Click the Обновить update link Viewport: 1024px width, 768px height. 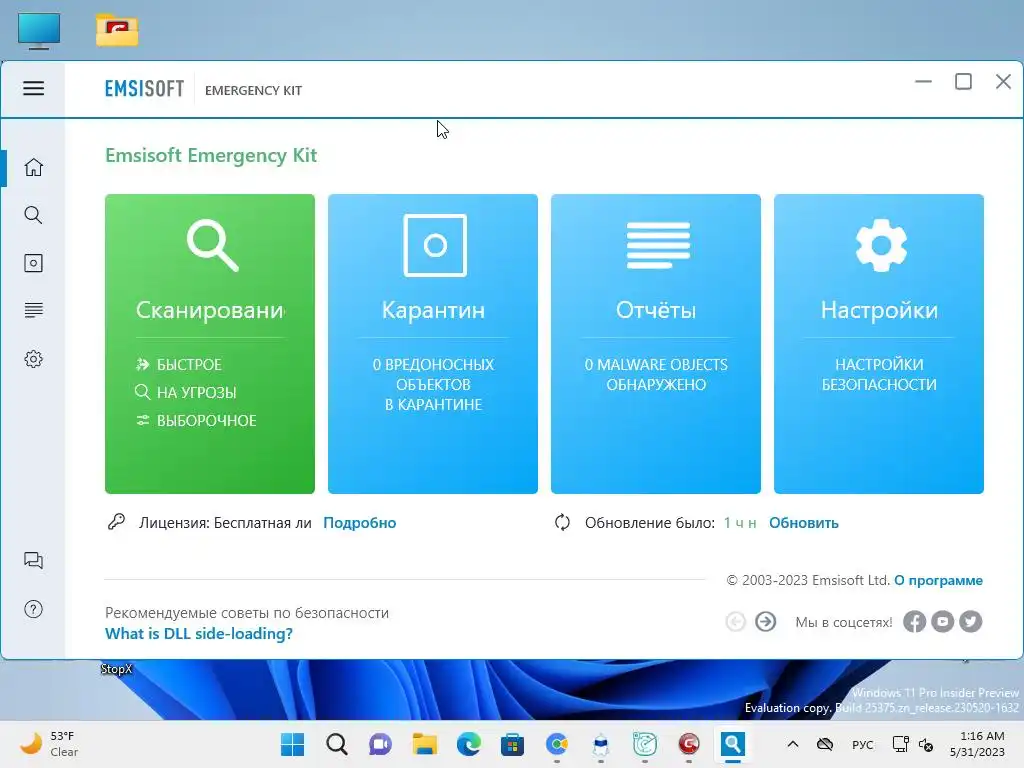[x=804, y=523]
